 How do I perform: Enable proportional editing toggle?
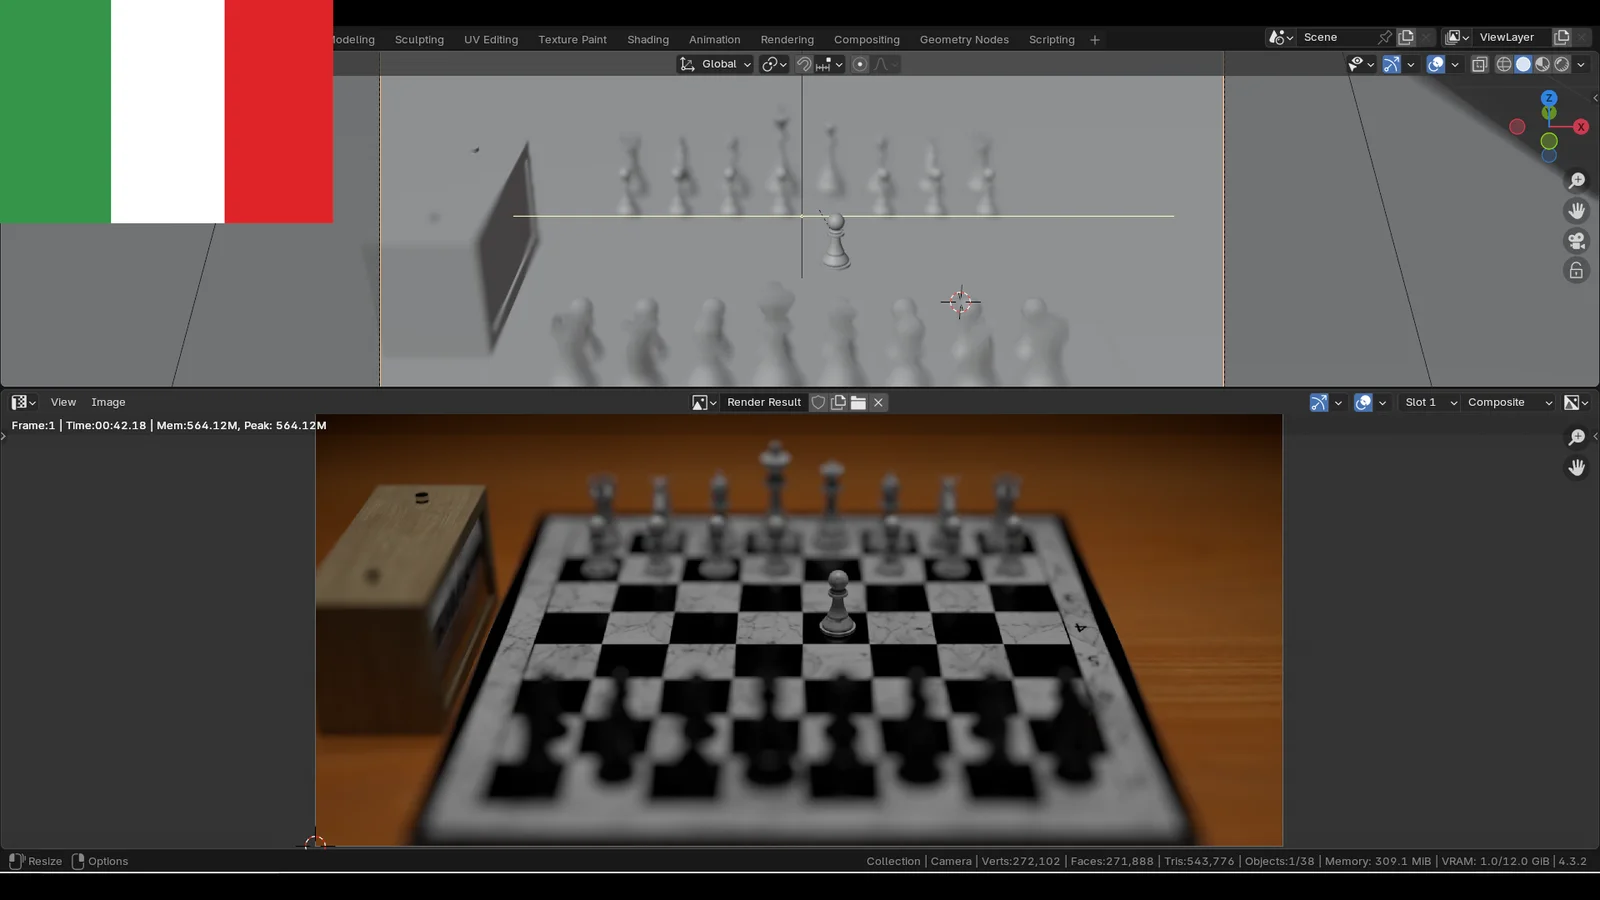[860, 64]
